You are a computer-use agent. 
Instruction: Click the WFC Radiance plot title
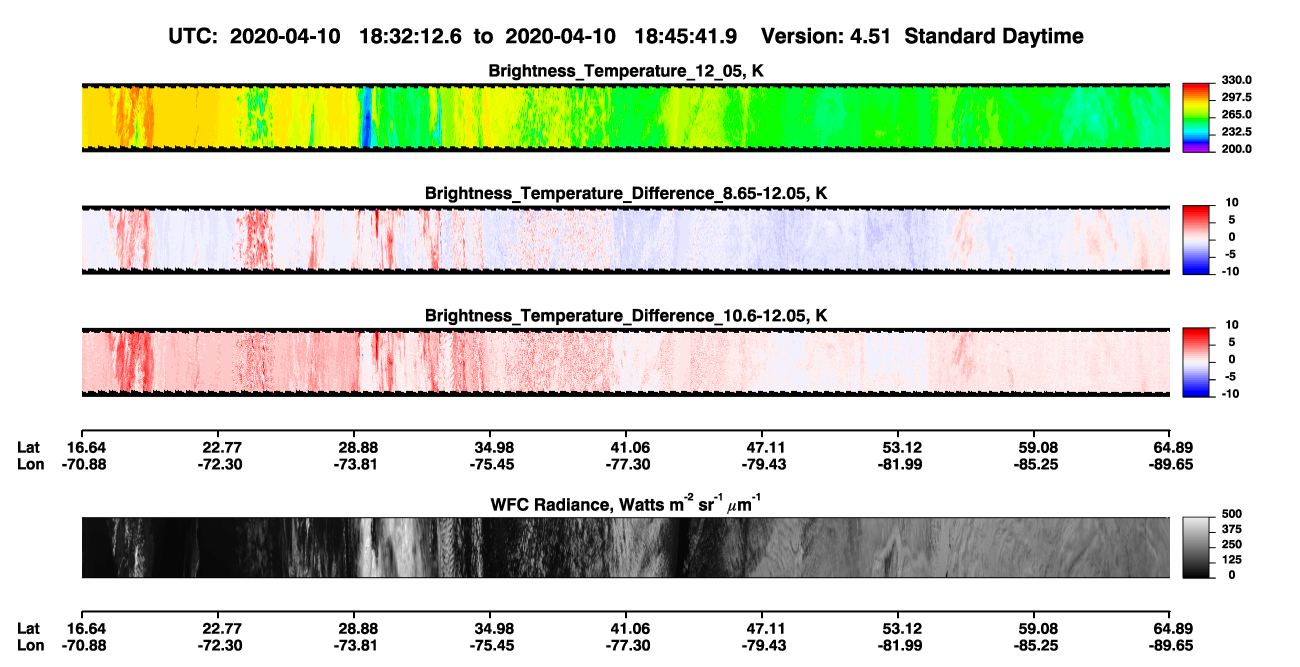tap(626, 504)
